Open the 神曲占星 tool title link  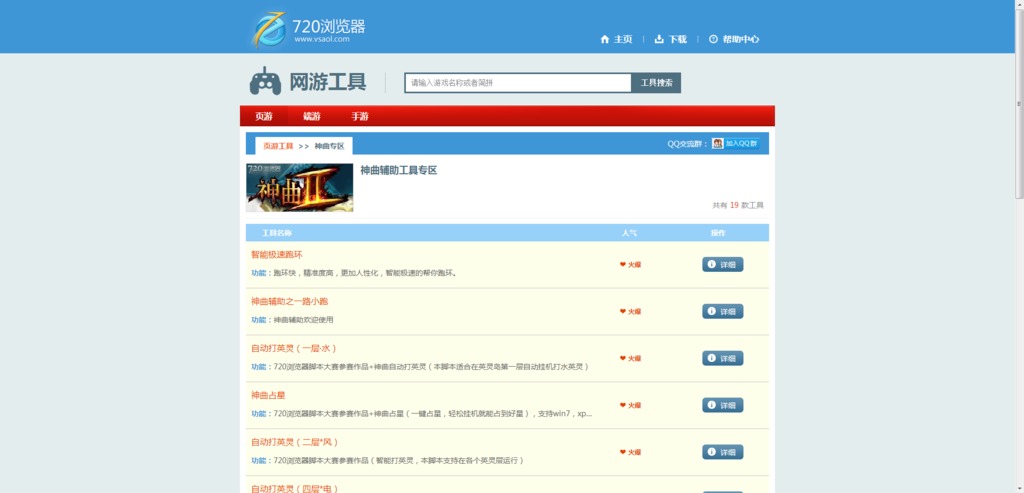click(268, 395)
